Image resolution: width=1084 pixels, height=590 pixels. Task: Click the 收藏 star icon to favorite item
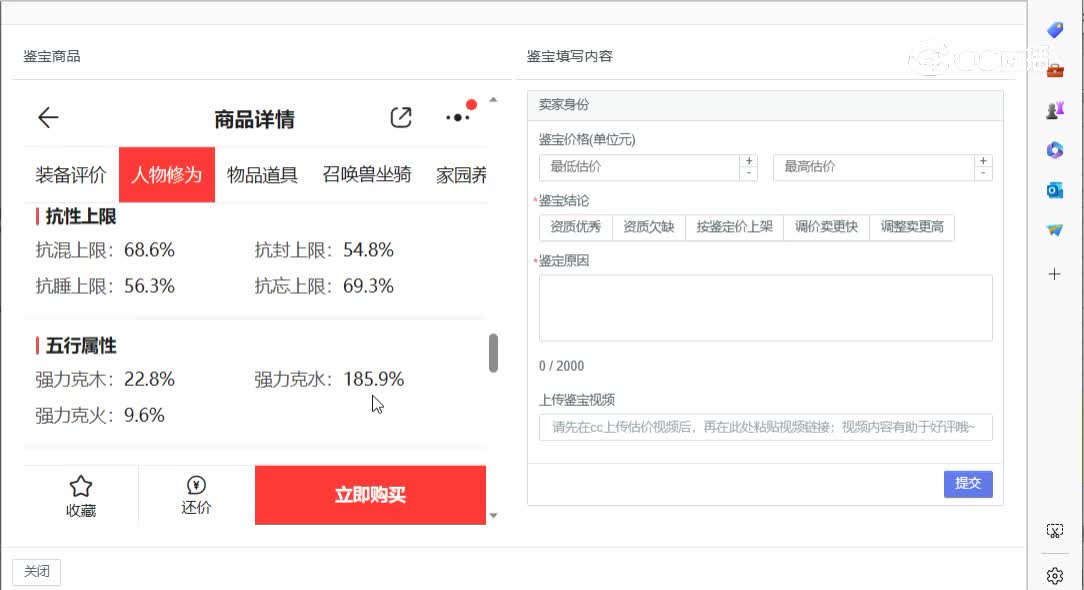coord(81,488)
